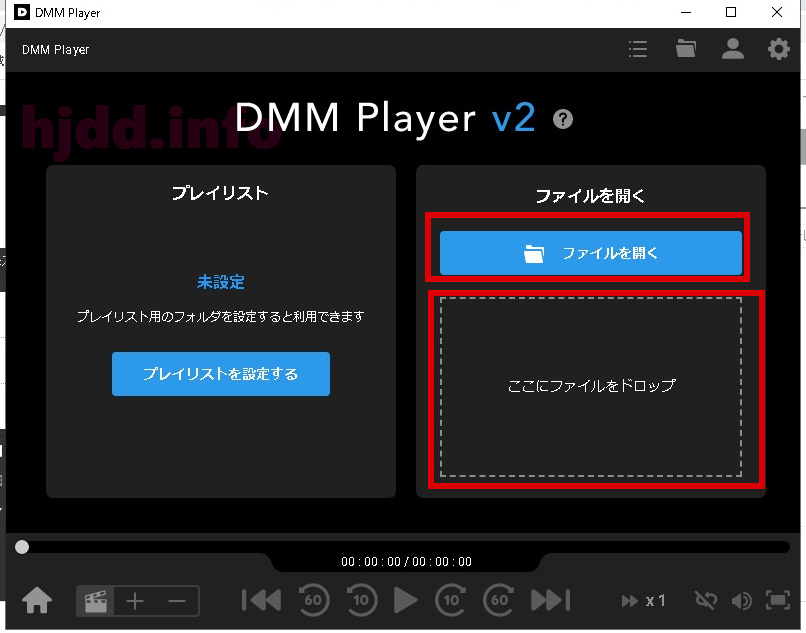
Task: Click the minus button beside clapperboard
Action: pos(177,601)
